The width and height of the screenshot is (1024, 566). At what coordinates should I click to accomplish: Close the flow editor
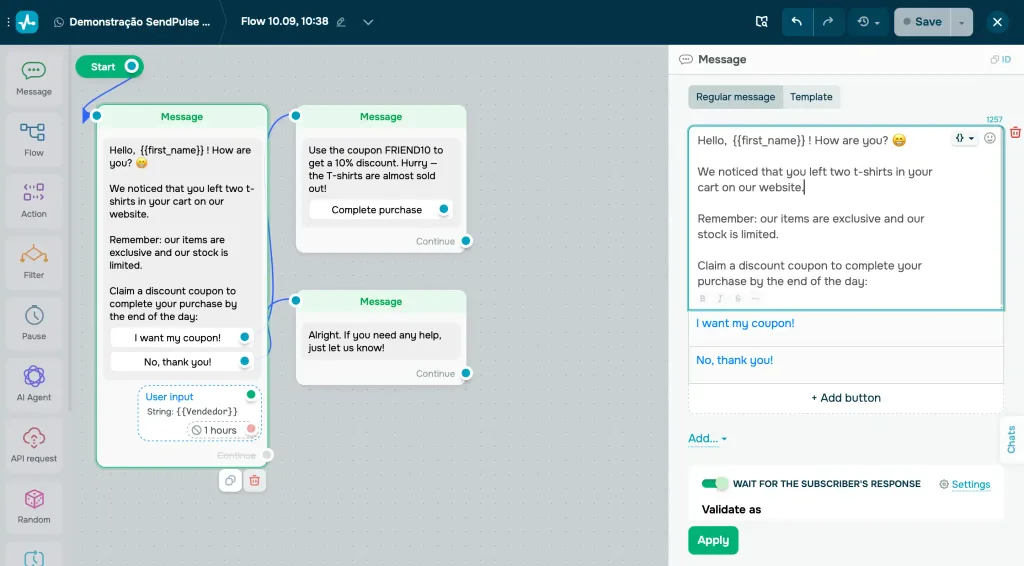997,22
